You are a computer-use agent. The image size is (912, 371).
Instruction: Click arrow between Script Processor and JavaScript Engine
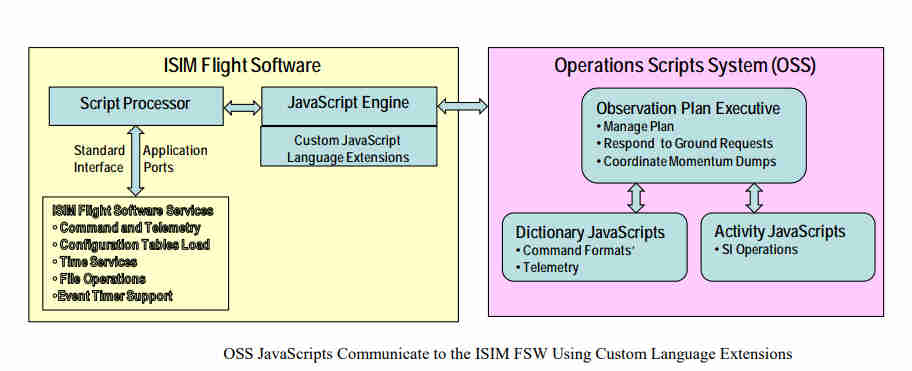pos(243,108)
